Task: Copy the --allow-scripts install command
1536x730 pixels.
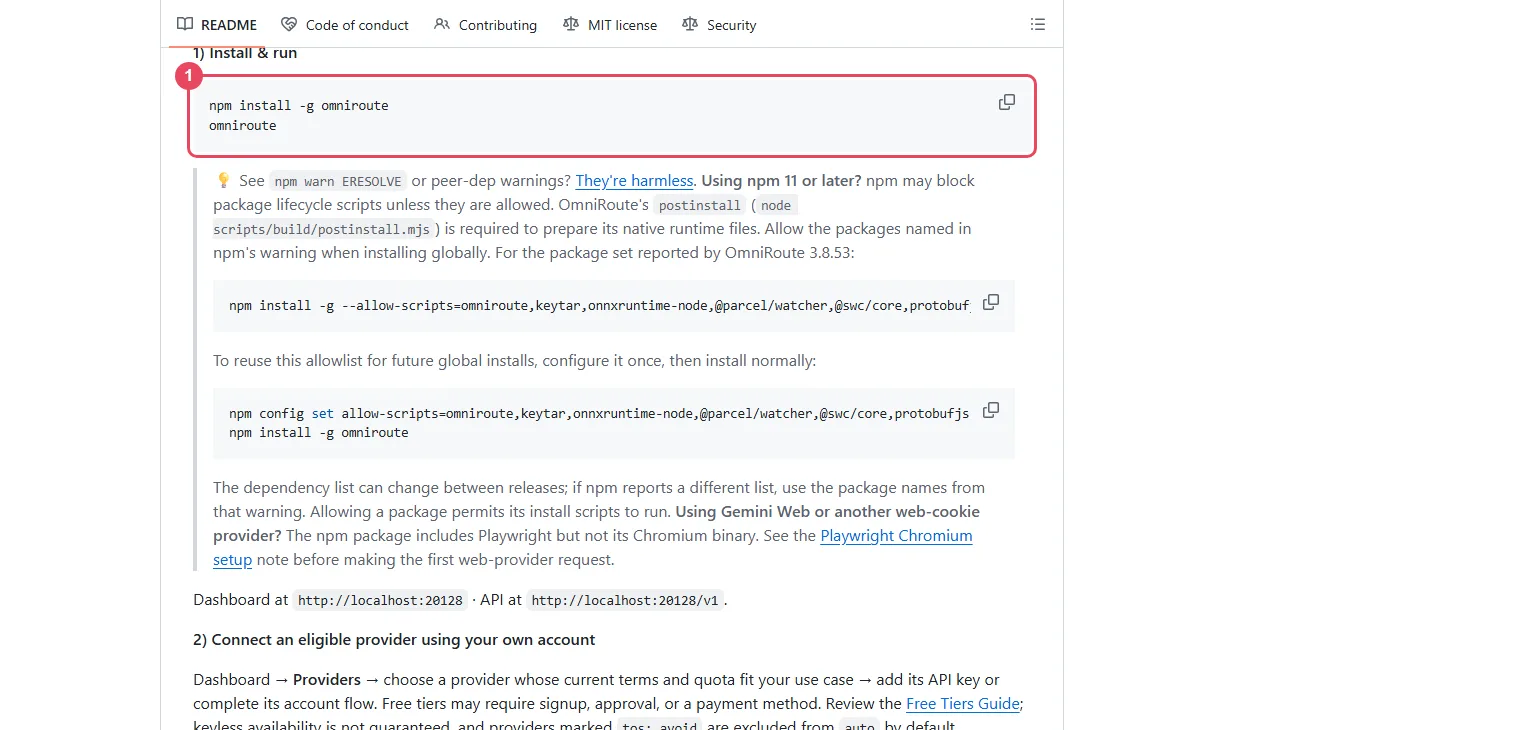Action: coord(991,302)
